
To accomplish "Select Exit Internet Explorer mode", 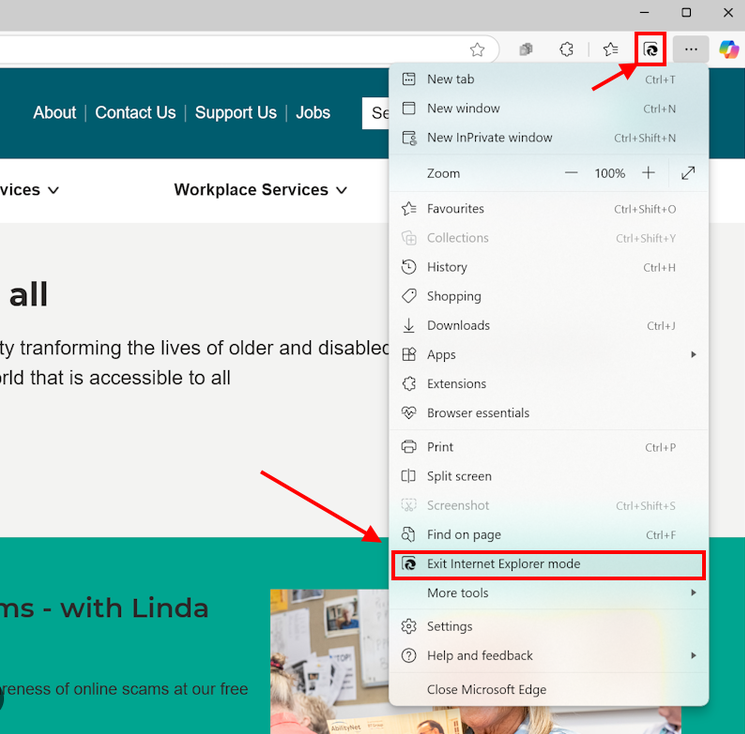I will point(548,564).
